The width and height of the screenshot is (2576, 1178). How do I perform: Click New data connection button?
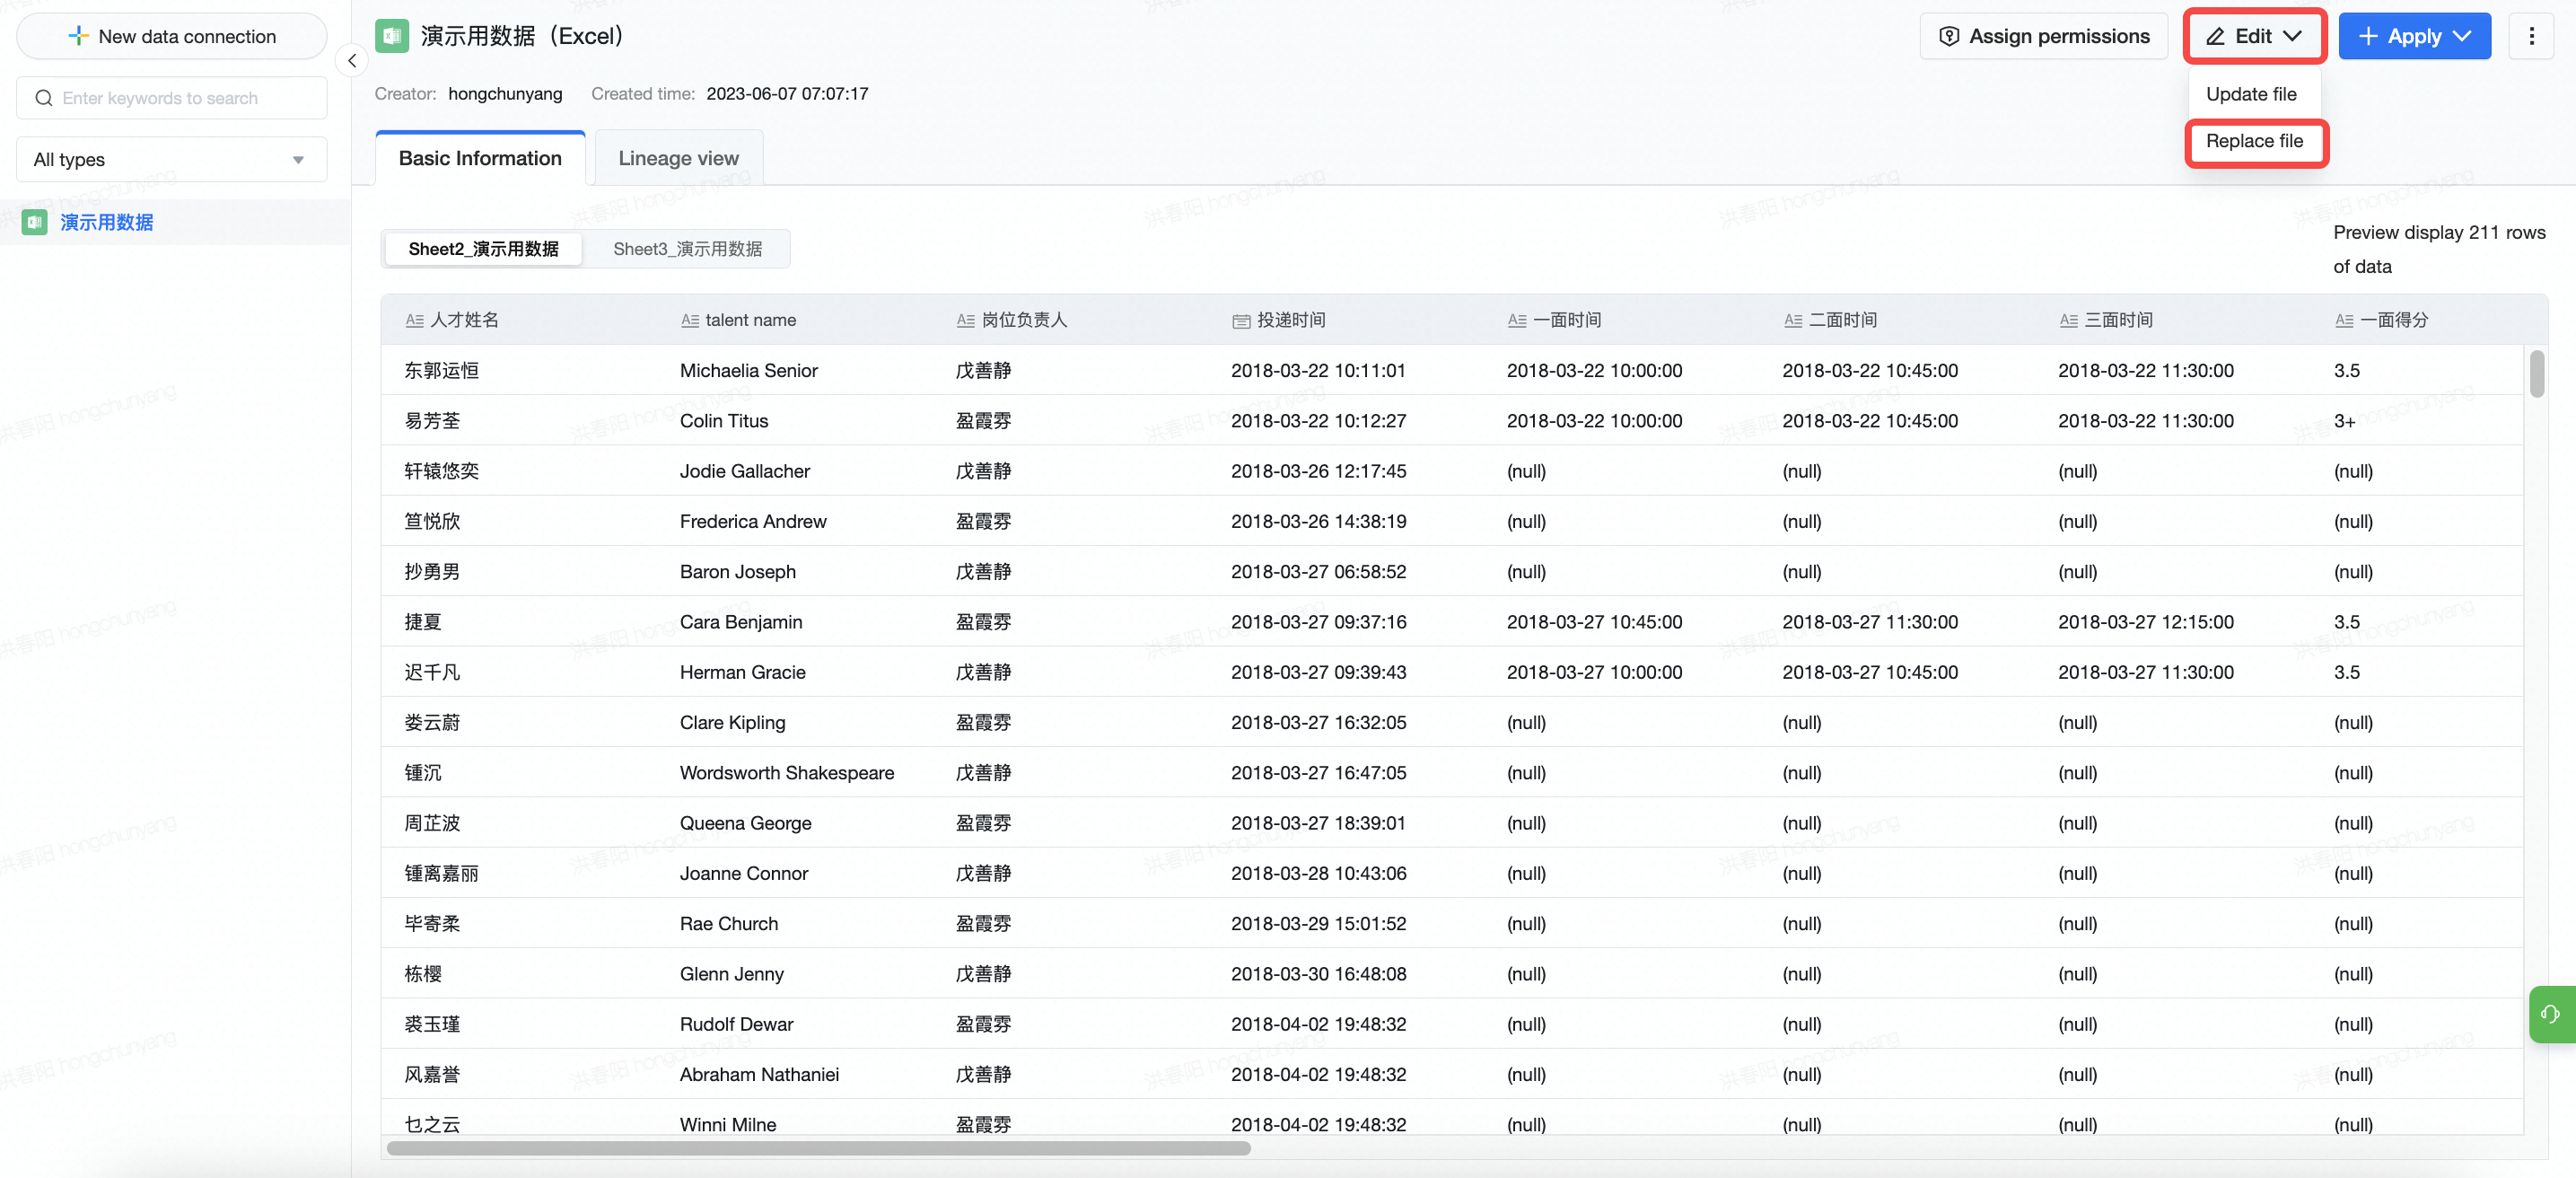(x=172, y=36)
